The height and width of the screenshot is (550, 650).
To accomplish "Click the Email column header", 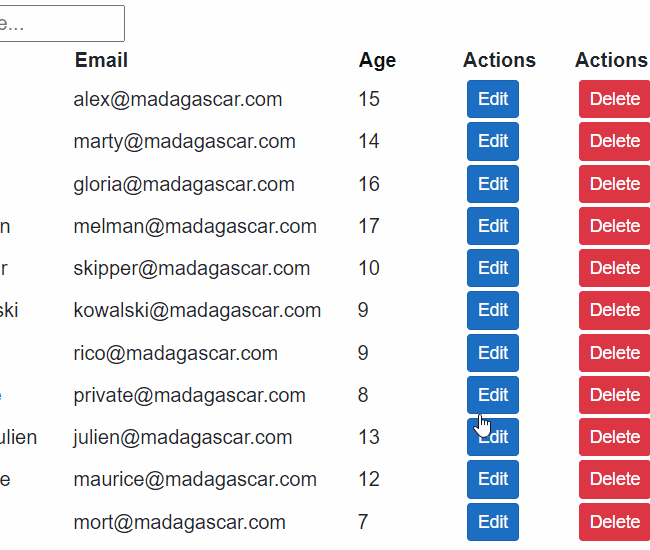I will click(101, 60).
